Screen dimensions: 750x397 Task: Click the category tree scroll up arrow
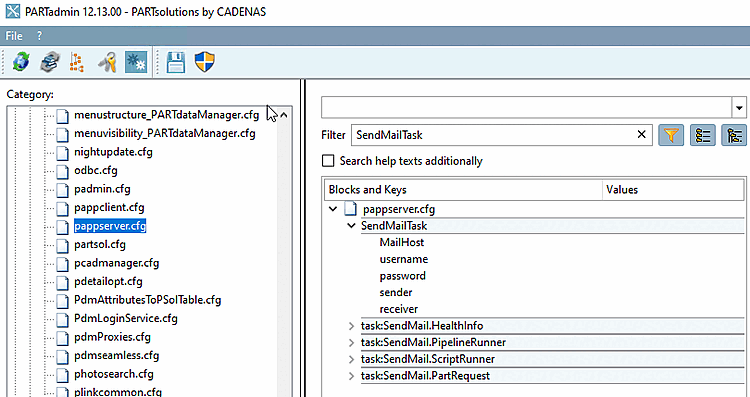(284, 115)
